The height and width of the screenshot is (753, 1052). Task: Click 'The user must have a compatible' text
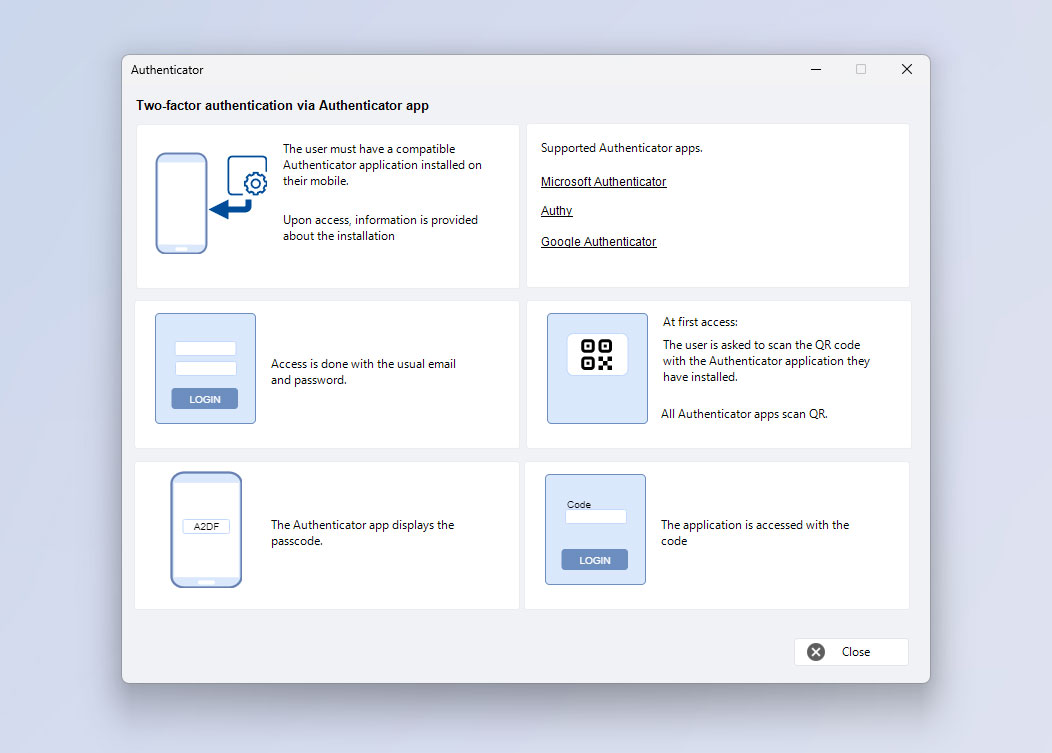tap(369, 149)
